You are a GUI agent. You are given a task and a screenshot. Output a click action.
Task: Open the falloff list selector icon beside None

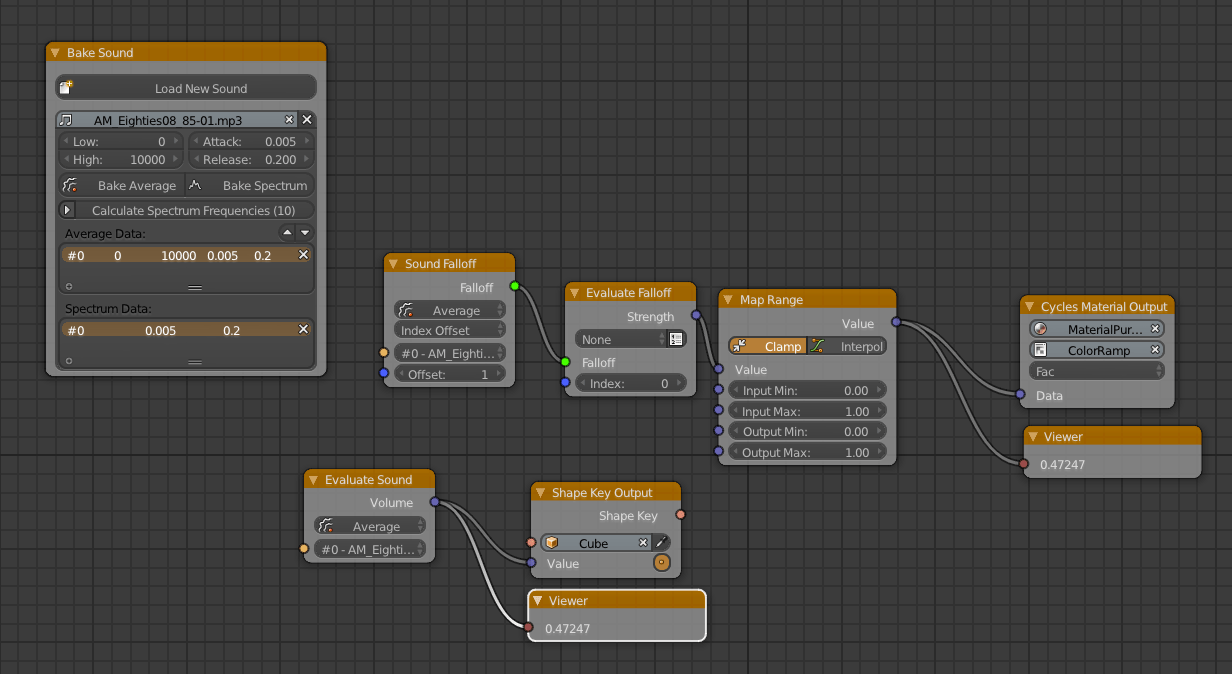[677, 339]
